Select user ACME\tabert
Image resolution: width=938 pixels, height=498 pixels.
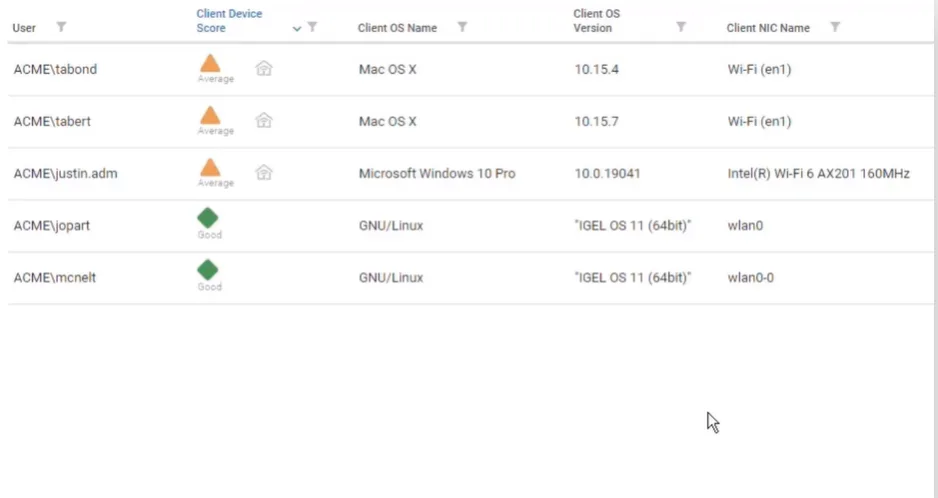pyautogui.click(x=52, y=122)
